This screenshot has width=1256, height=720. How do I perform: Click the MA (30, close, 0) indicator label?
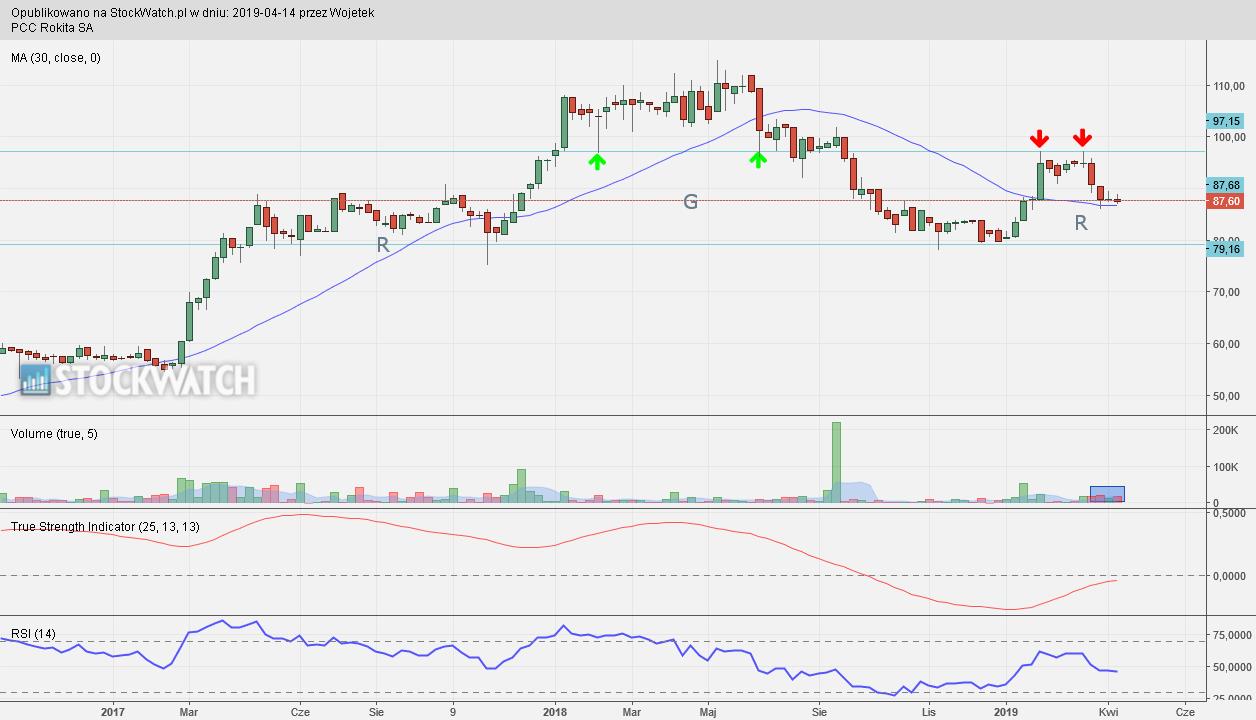pos(56,58)
